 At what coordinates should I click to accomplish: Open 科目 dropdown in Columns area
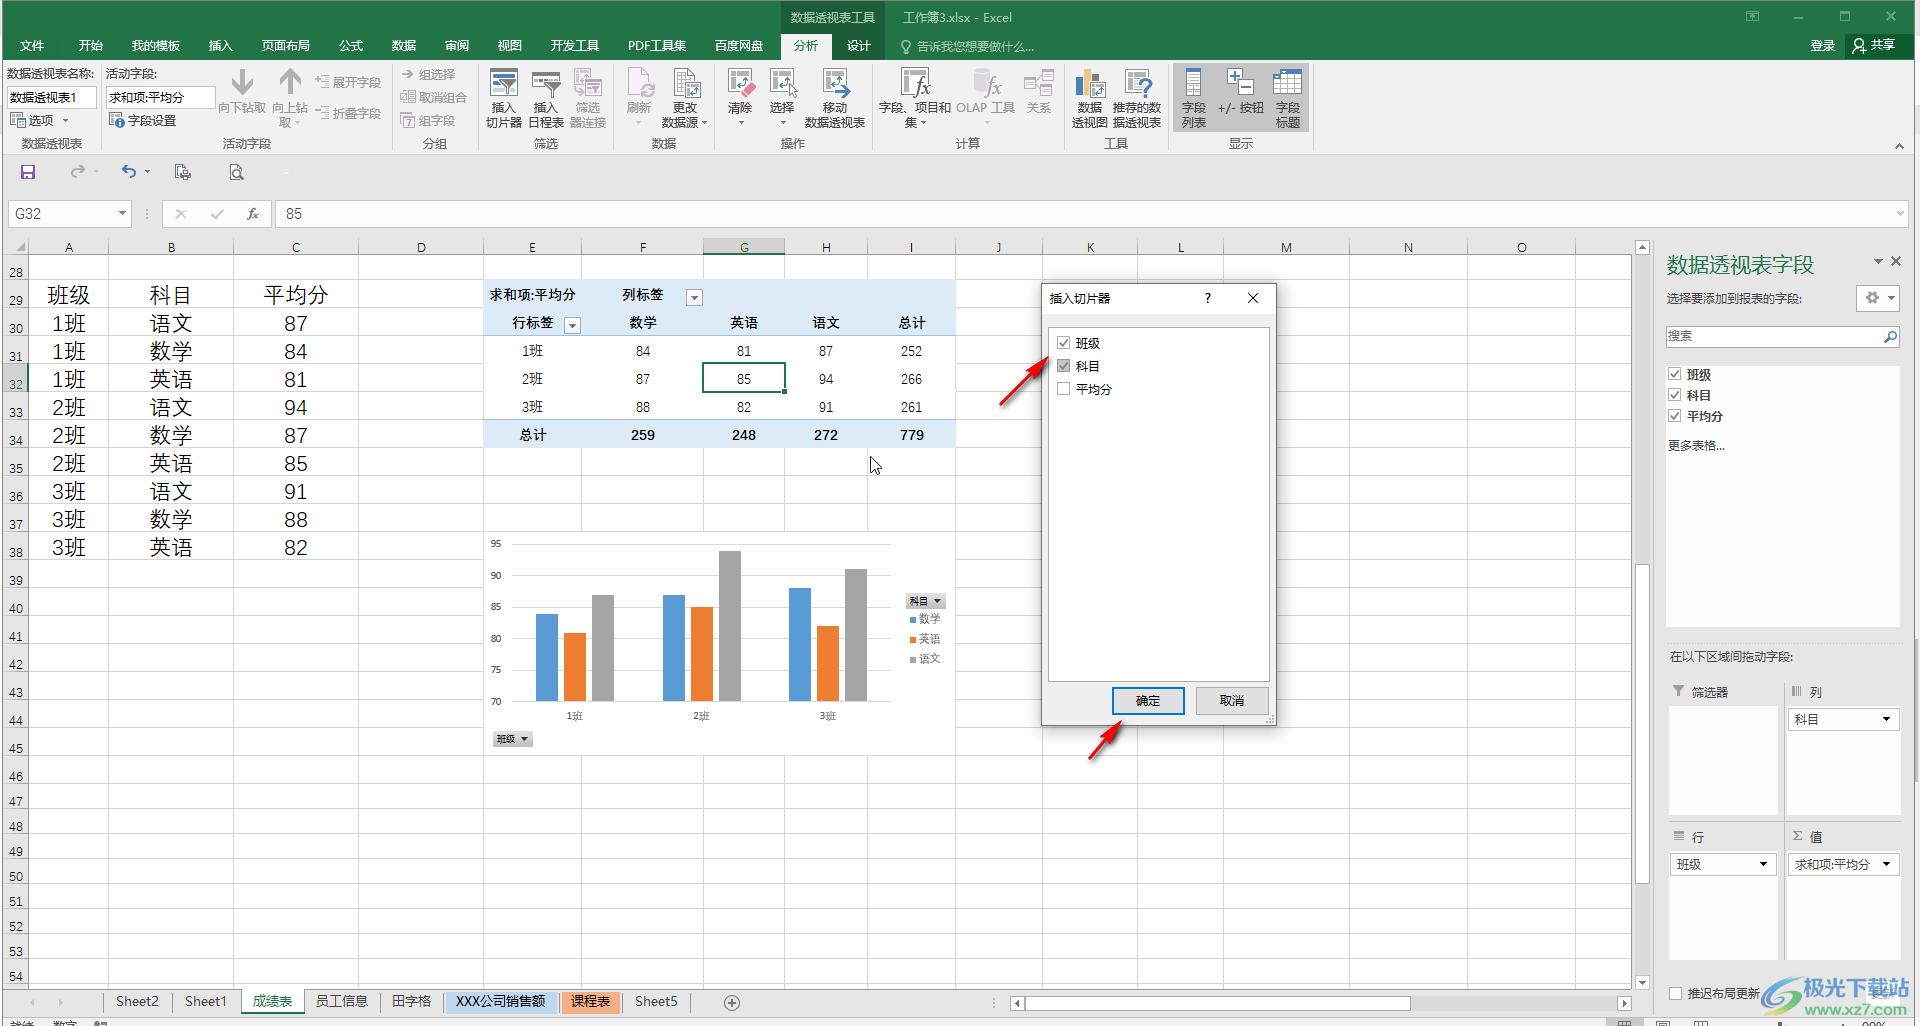point(1887,720)
